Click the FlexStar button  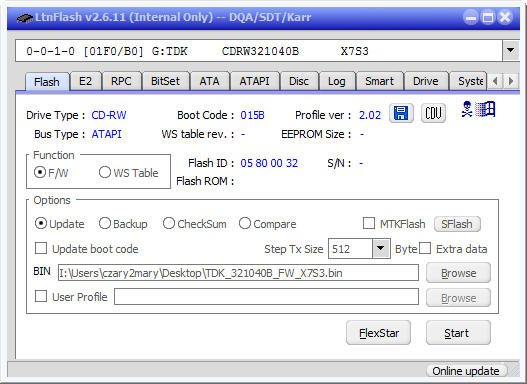point(378,333)
